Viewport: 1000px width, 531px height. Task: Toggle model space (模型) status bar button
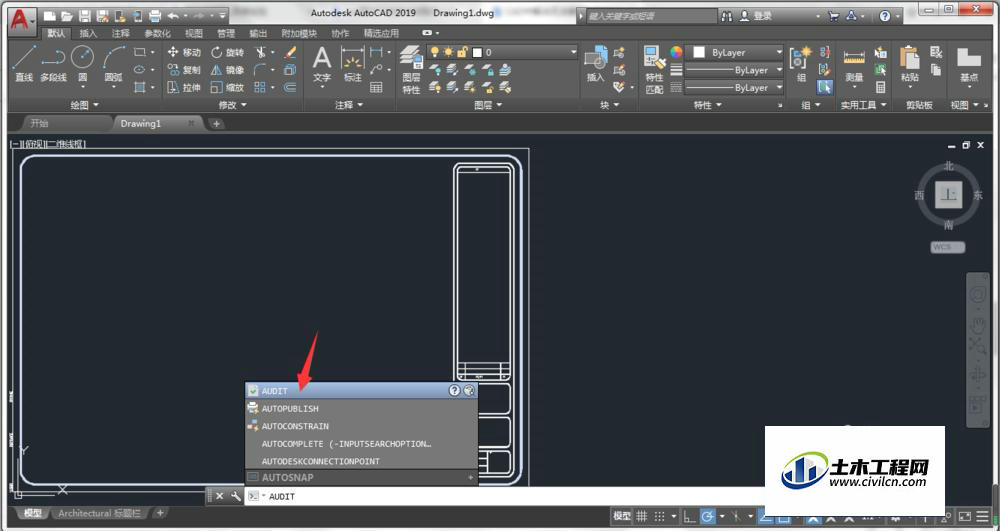tap(622, 516)
